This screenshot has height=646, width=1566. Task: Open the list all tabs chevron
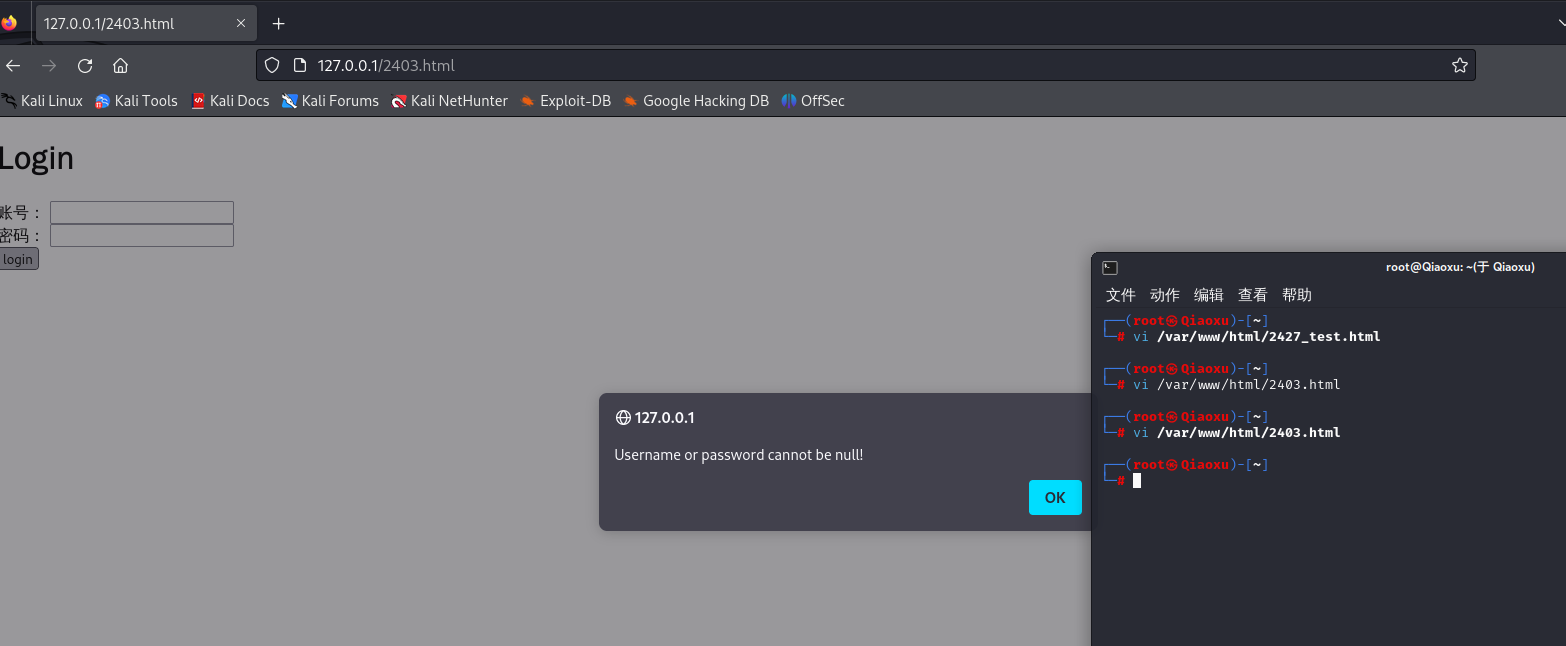pos(1560,23)
